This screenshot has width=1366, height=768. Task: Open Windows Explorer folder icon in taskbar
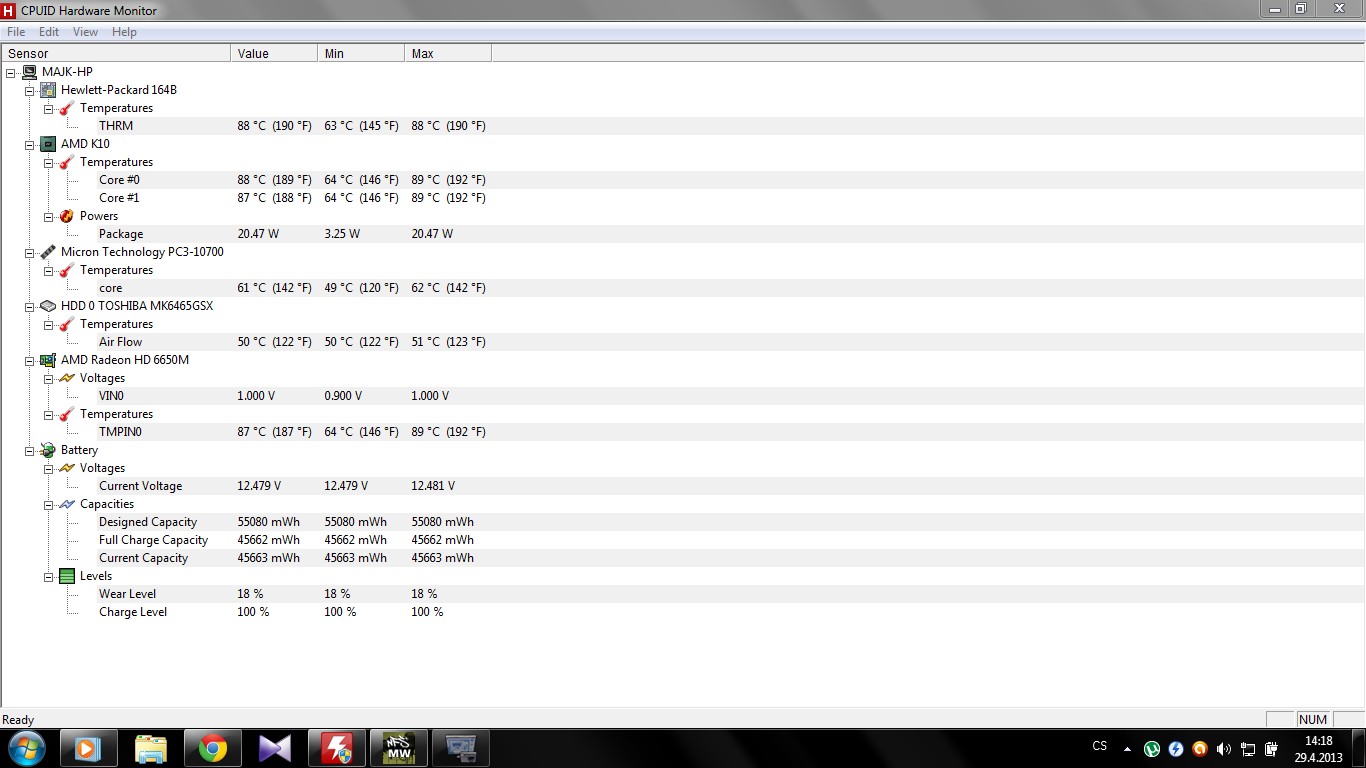coord(150,748)
